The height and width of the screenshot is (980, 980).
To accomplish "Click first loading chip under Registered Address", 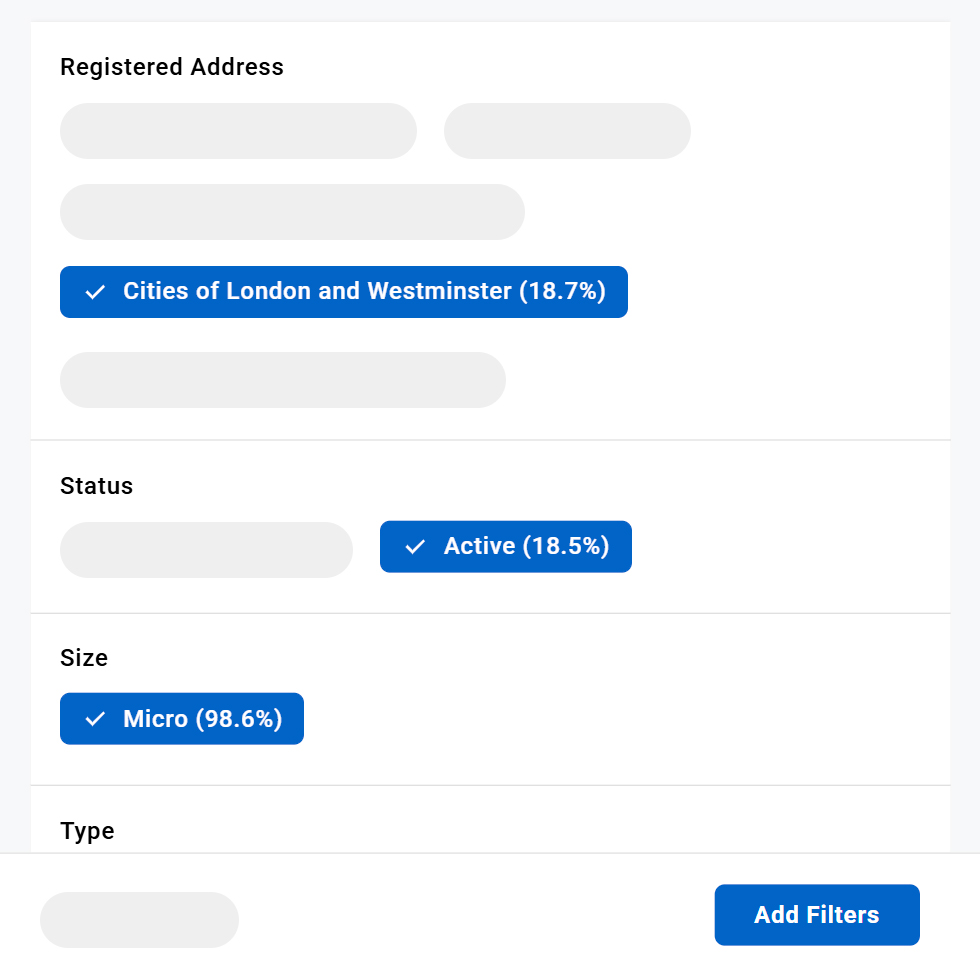I will click(238, 131).
